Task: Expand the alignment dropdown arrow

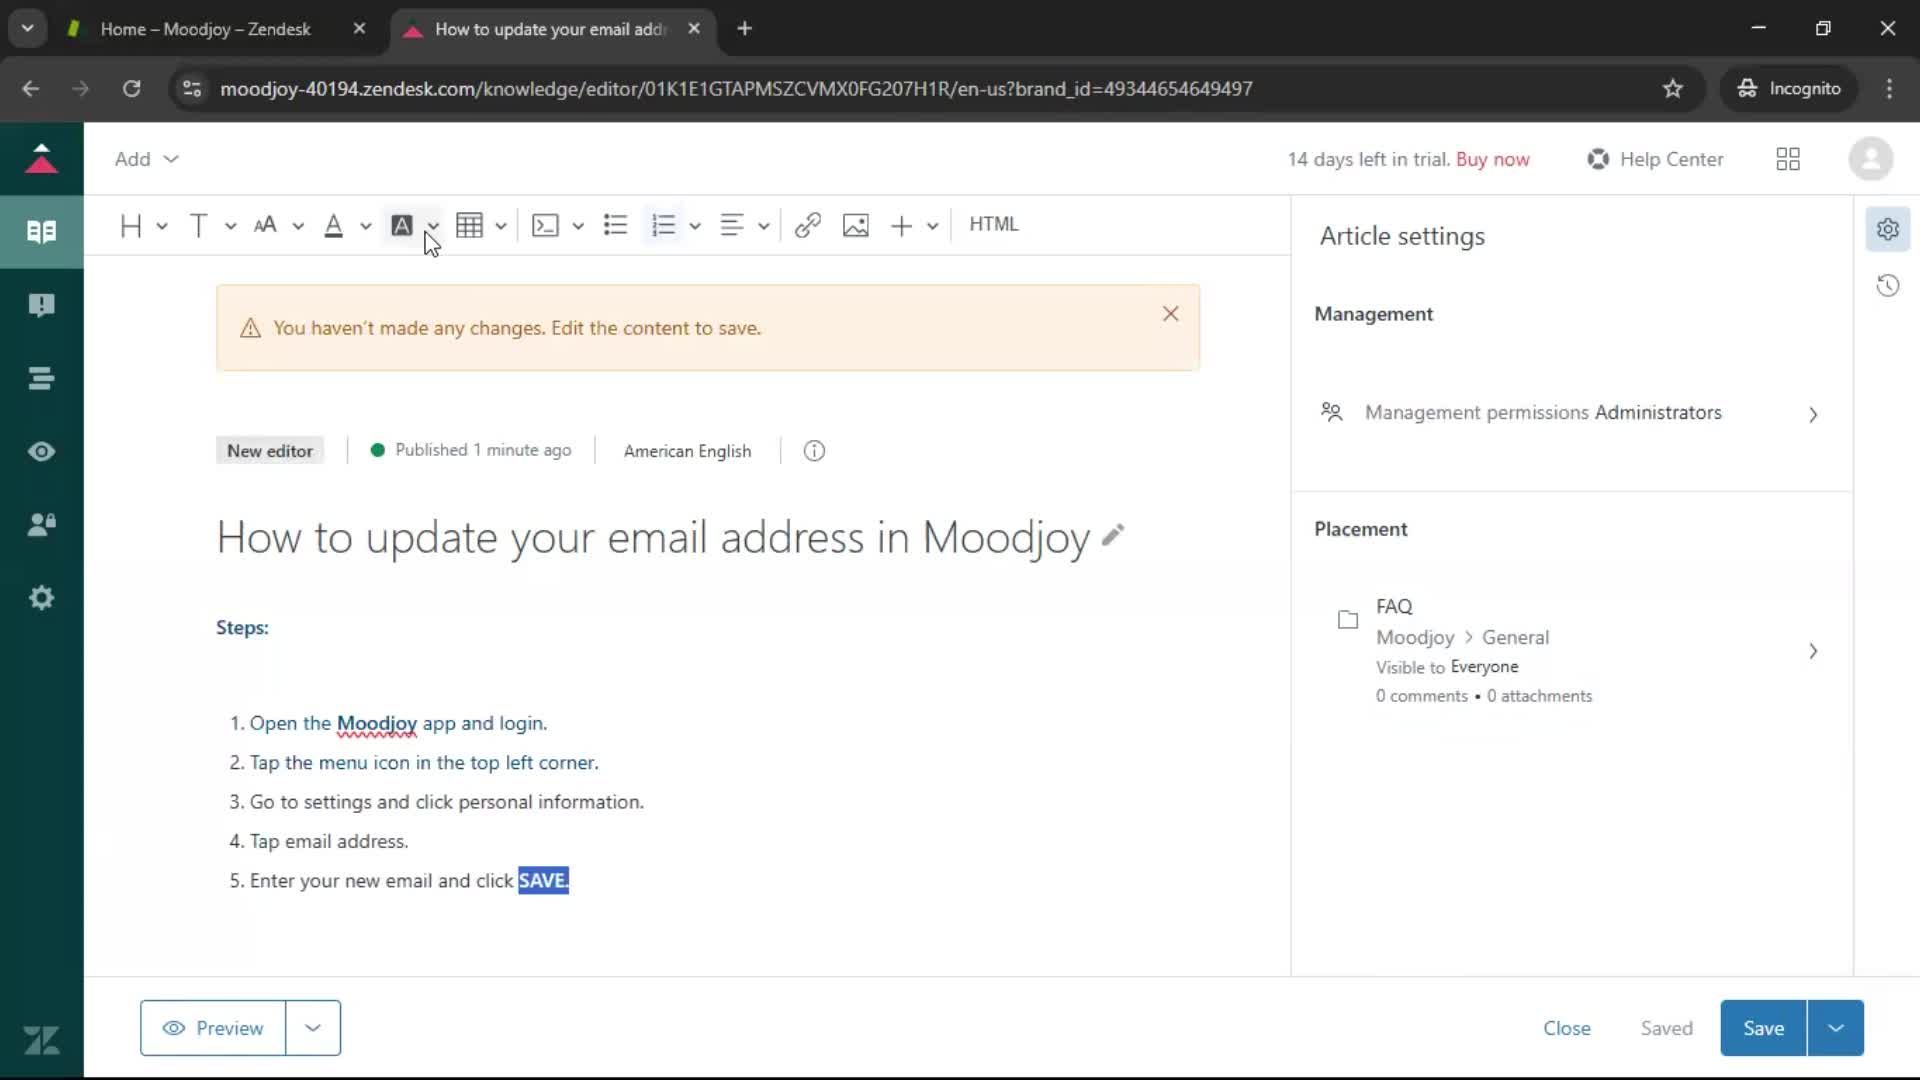Action: 763,226
